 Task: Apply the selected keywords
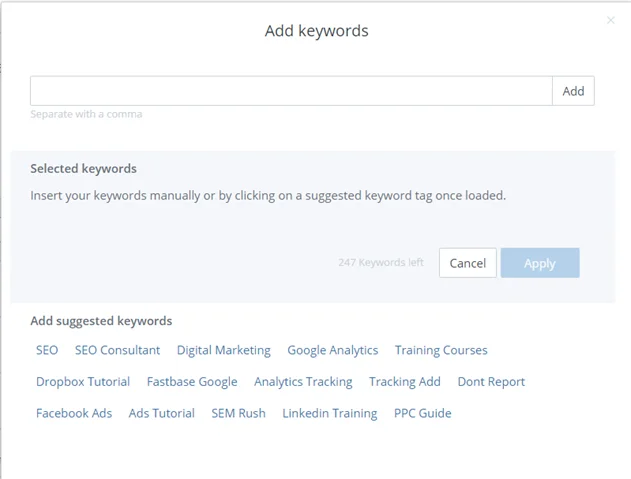(x=540, y=263)
